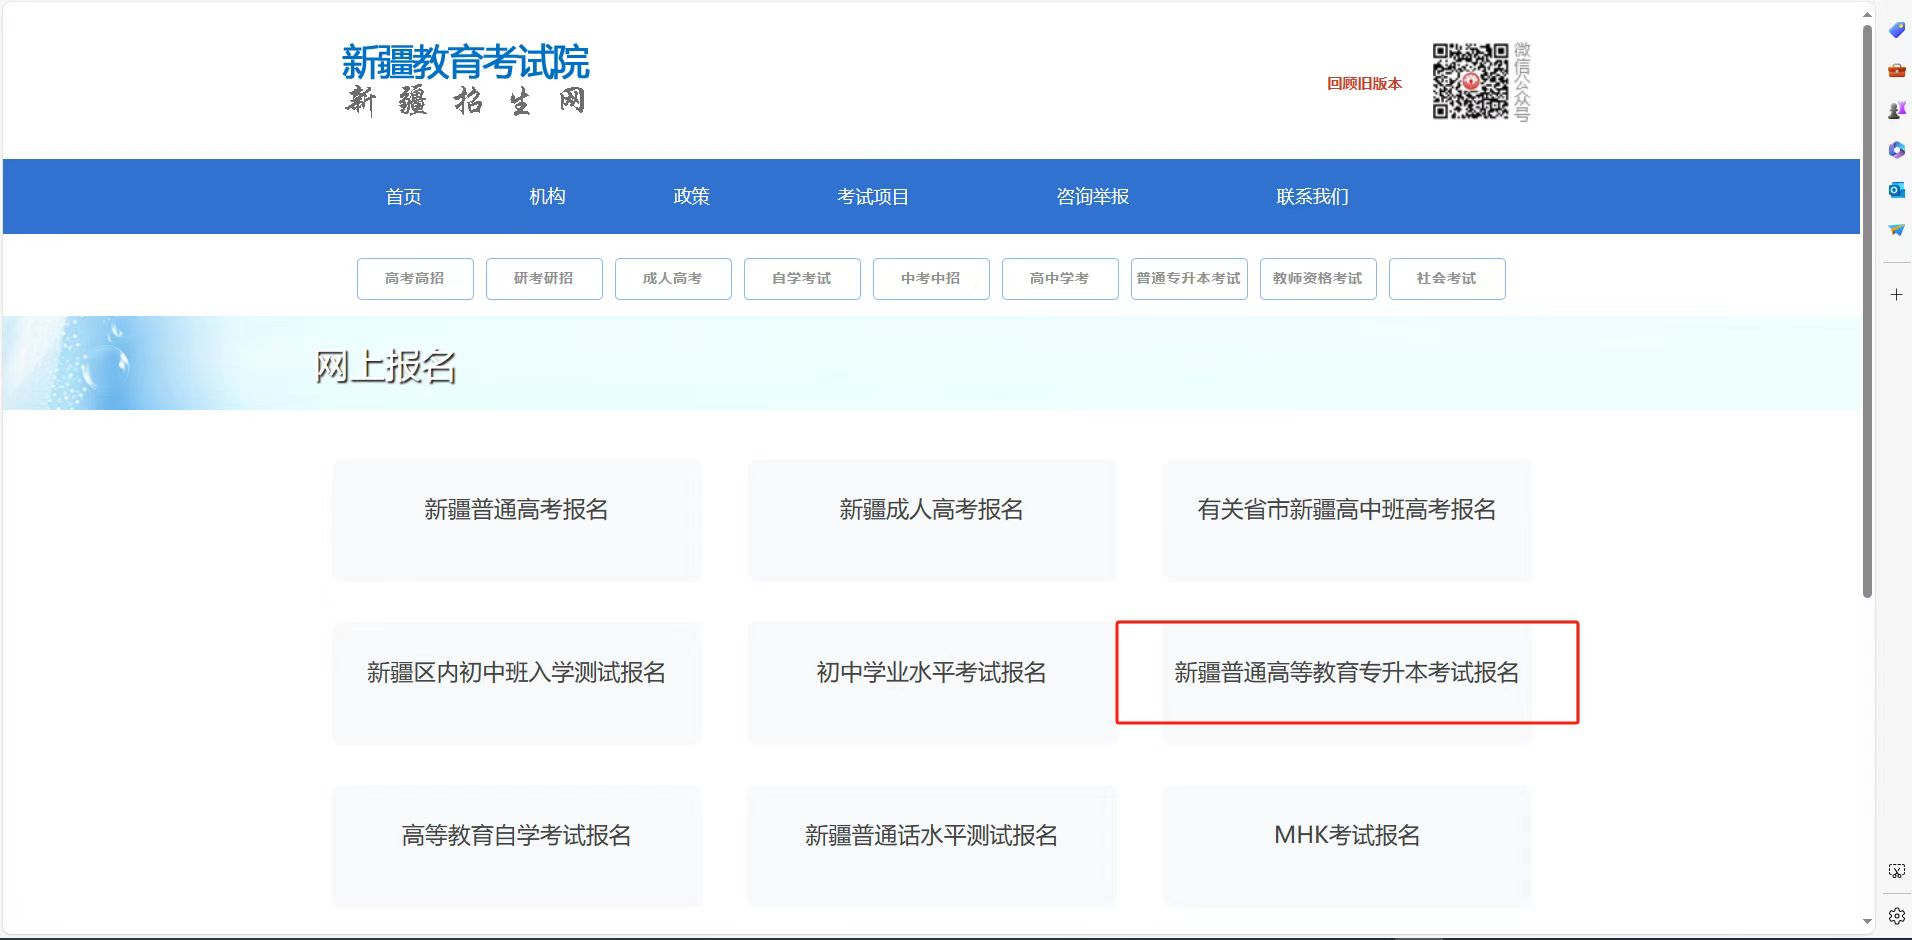Open the 联系我们 navigation item
The image size is (1912, 940).
1312,197
